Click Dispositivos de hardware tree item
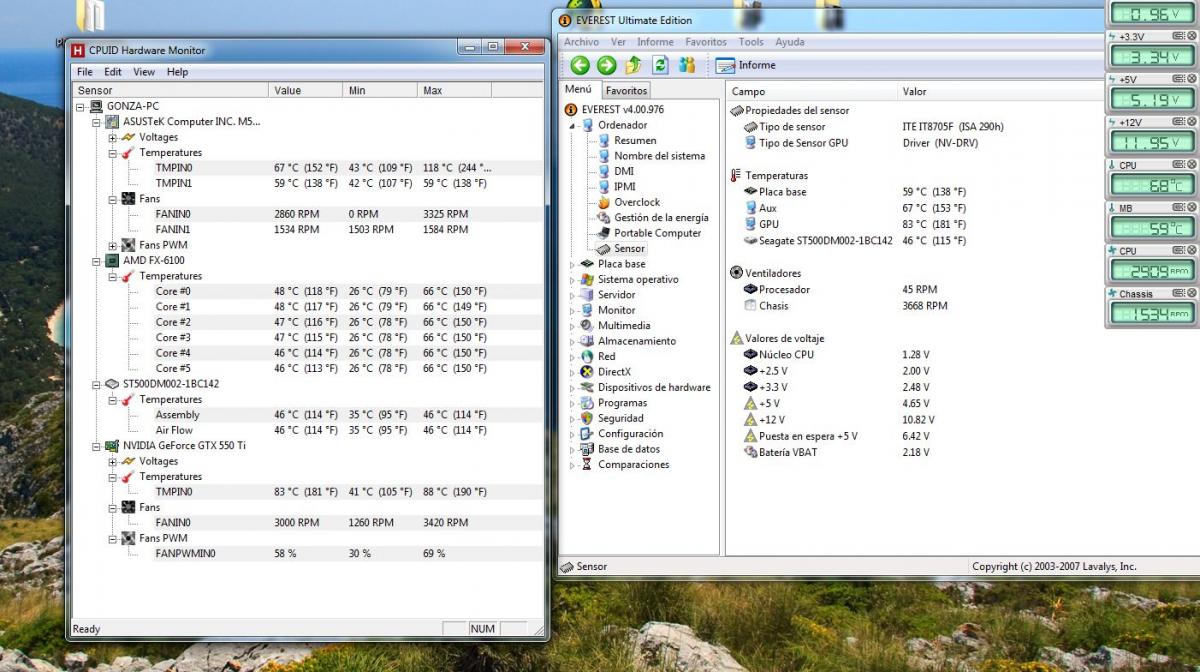The width and height of the screenshot is (1200, 672). pyautogui.click(x=654, y=388)
